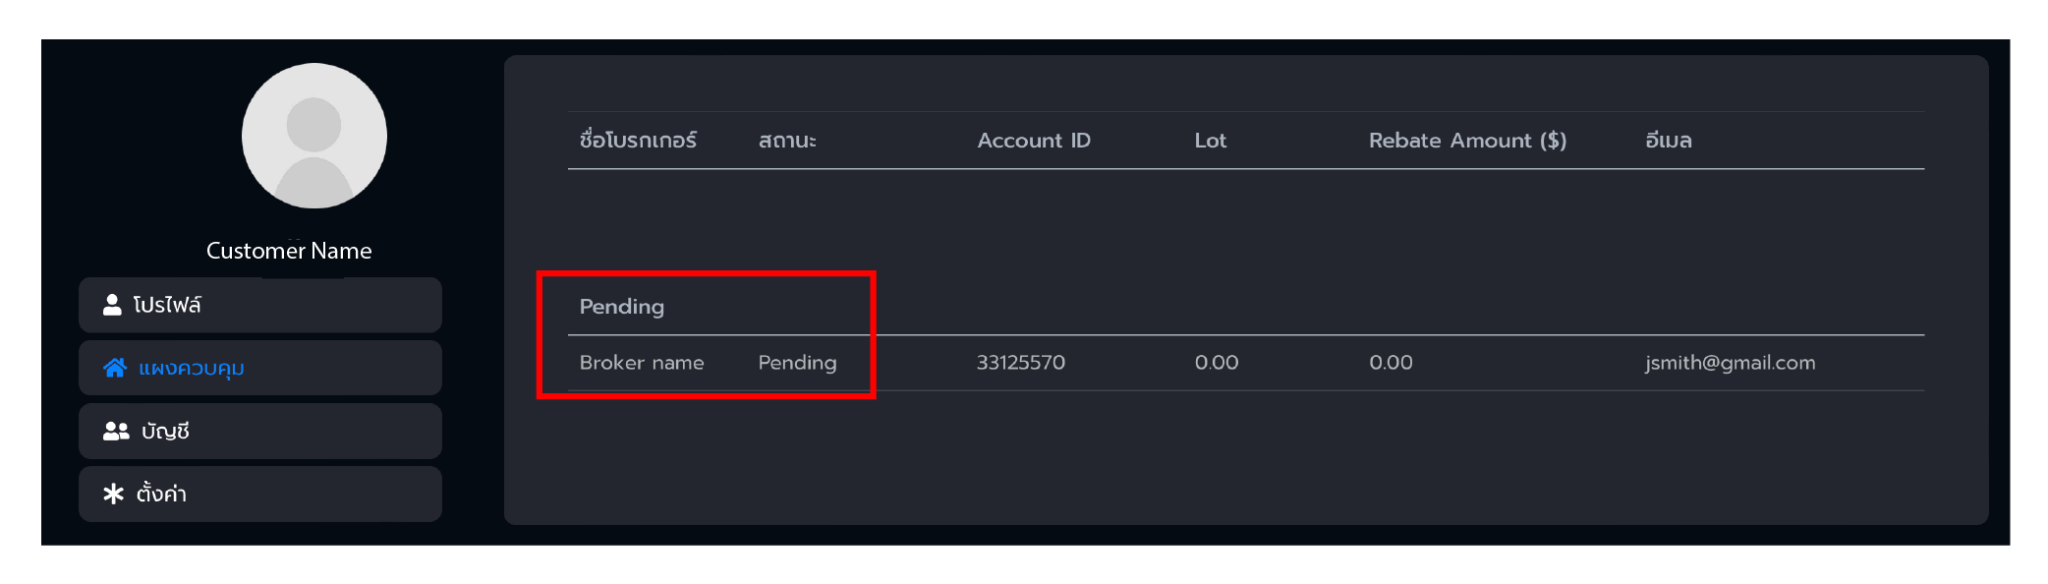The image size is (2048, 584).
Task: Click the asterisk icon beside ตั้งค่า
Action: pos(112,493)
